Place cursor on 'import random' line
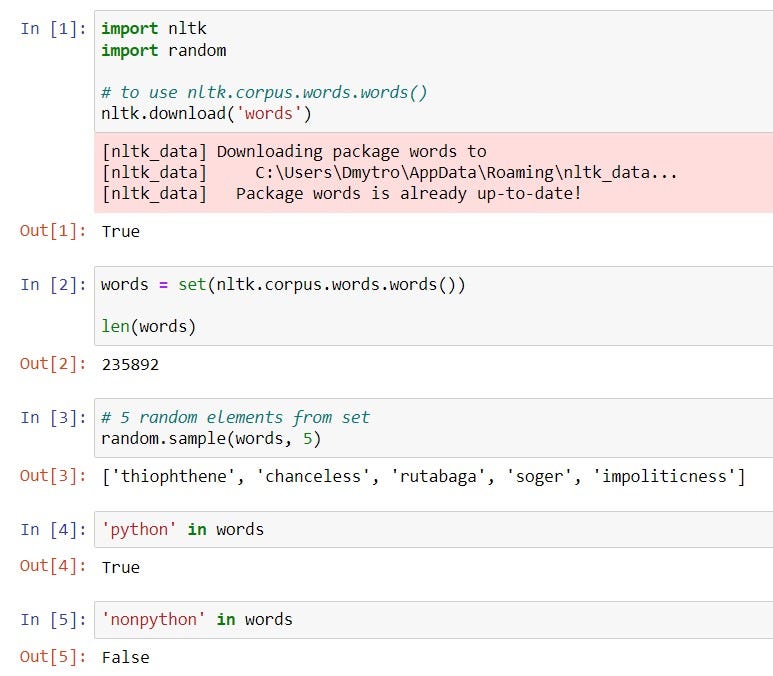 coord(163,50)
